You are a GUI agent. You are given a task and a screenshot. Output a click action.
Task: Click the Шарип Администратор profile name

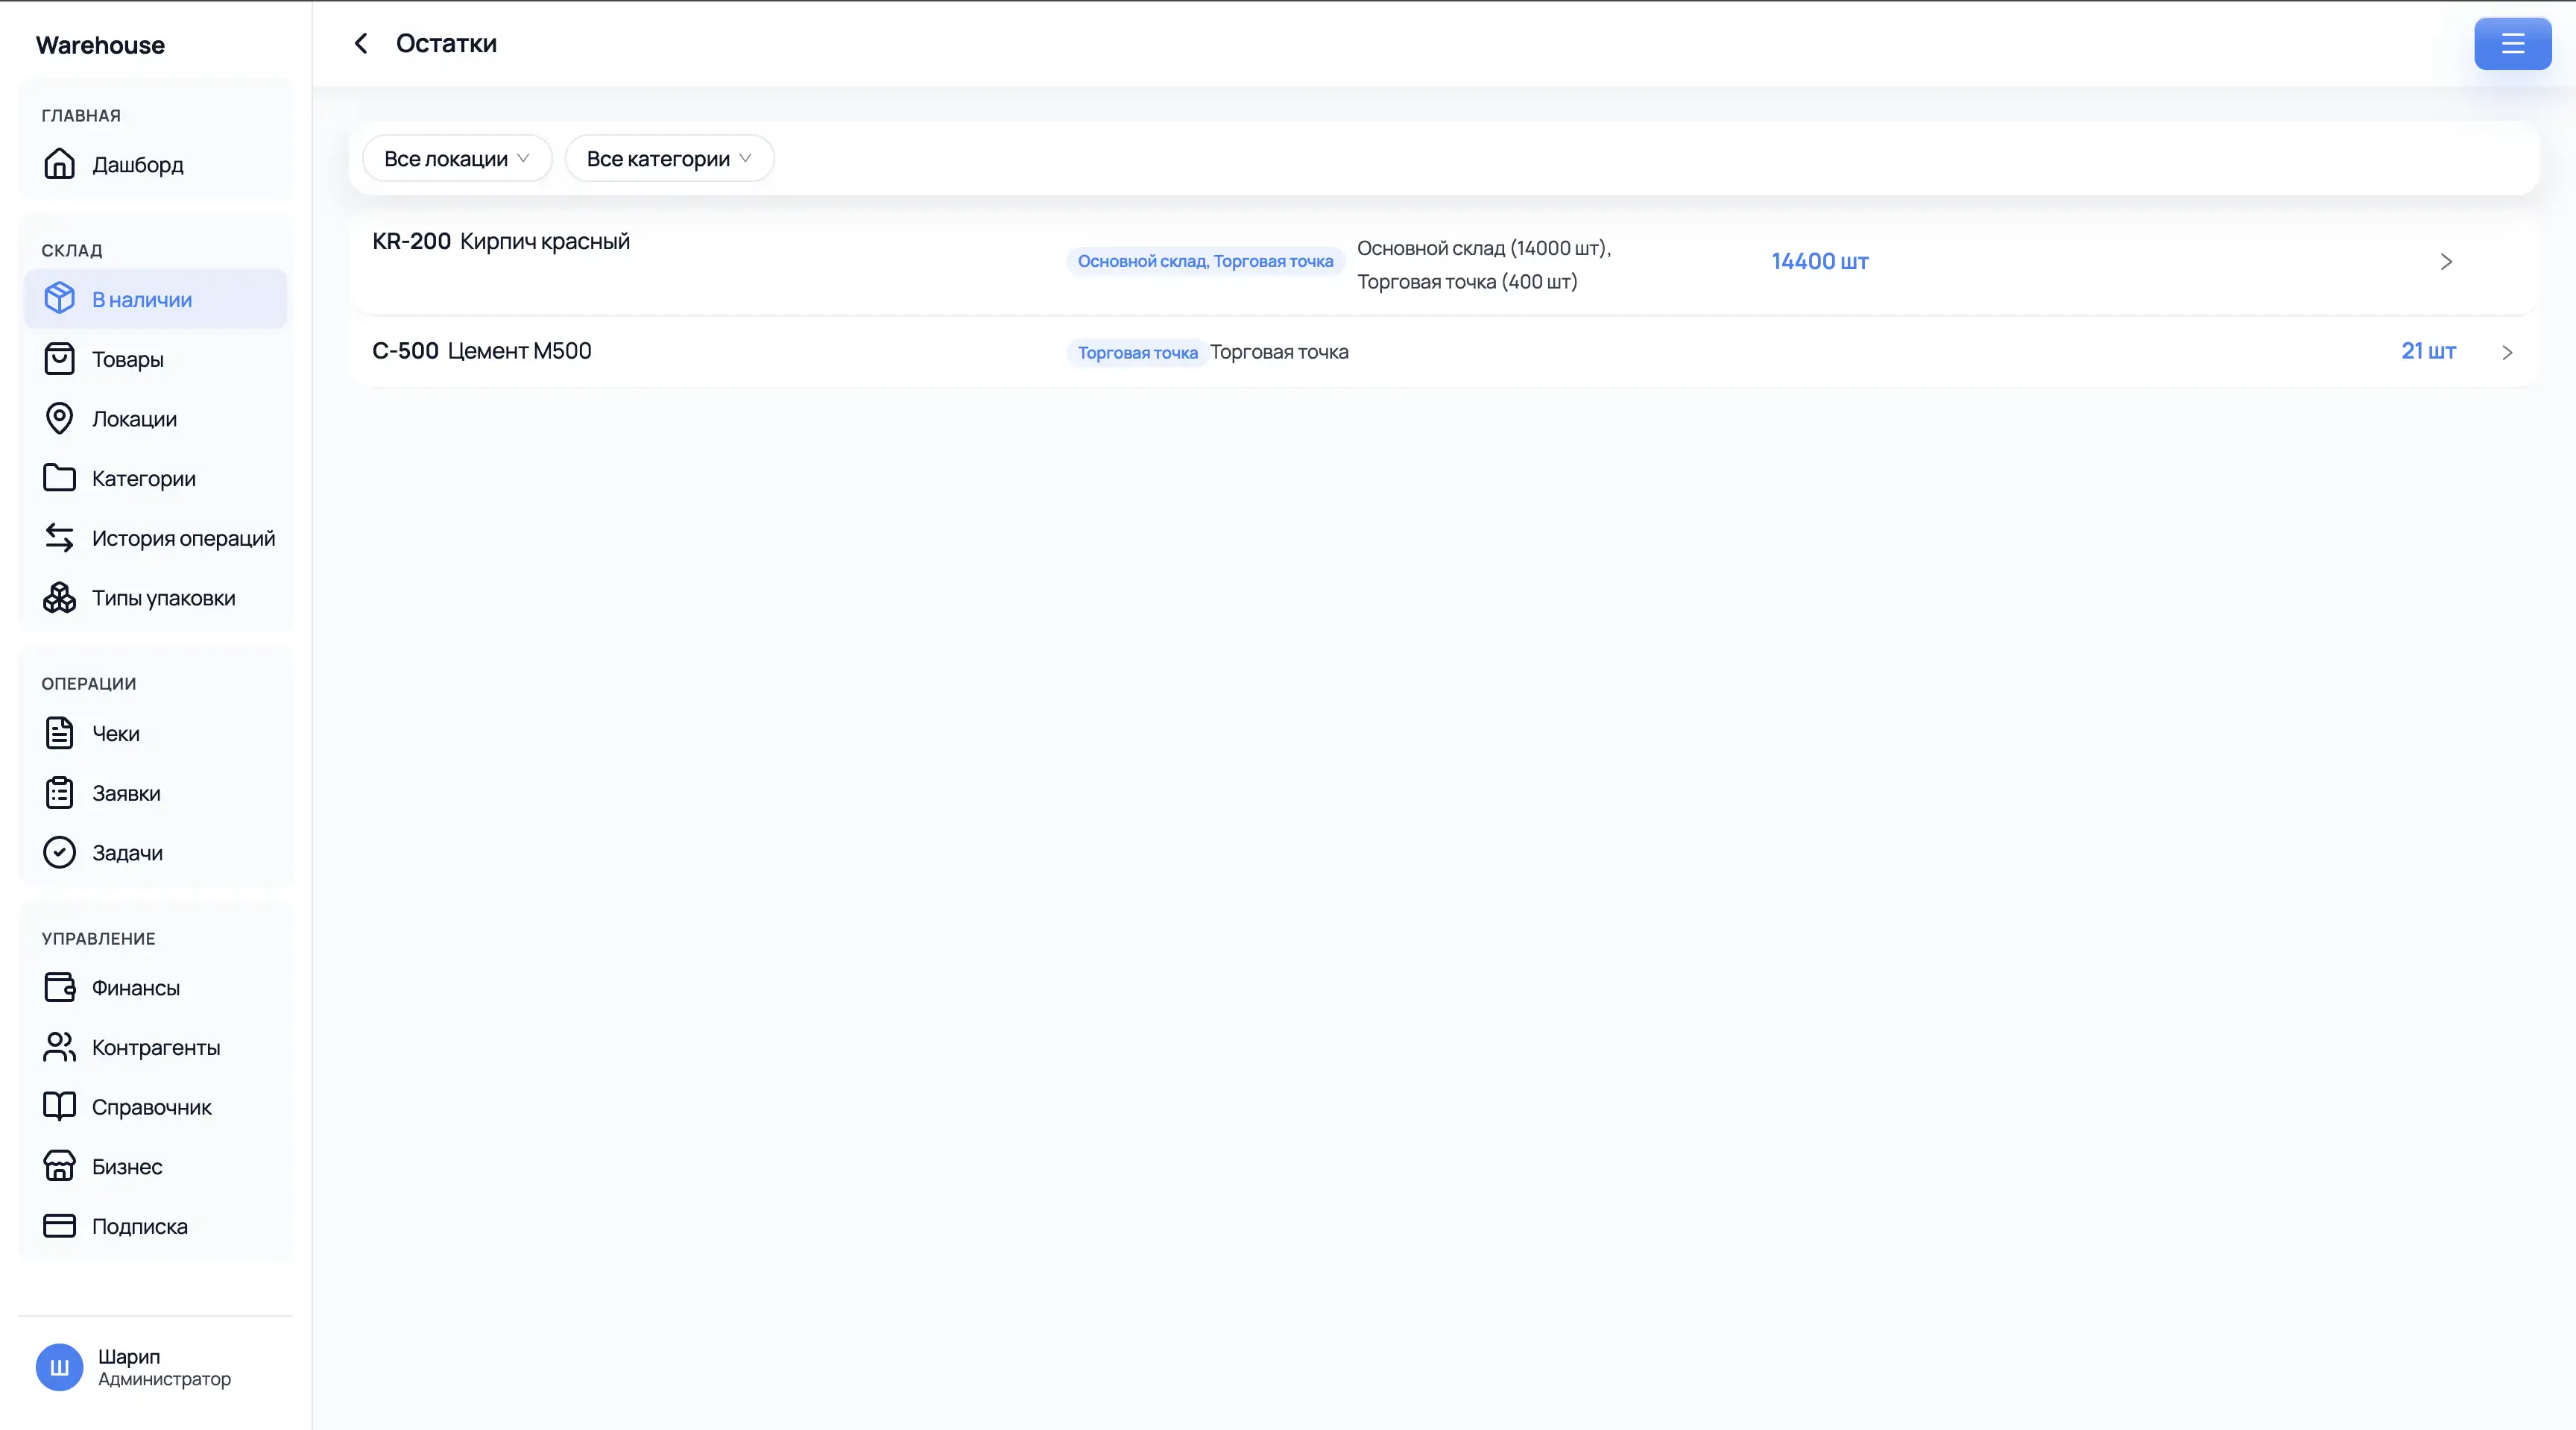[x=164, y=1367]
